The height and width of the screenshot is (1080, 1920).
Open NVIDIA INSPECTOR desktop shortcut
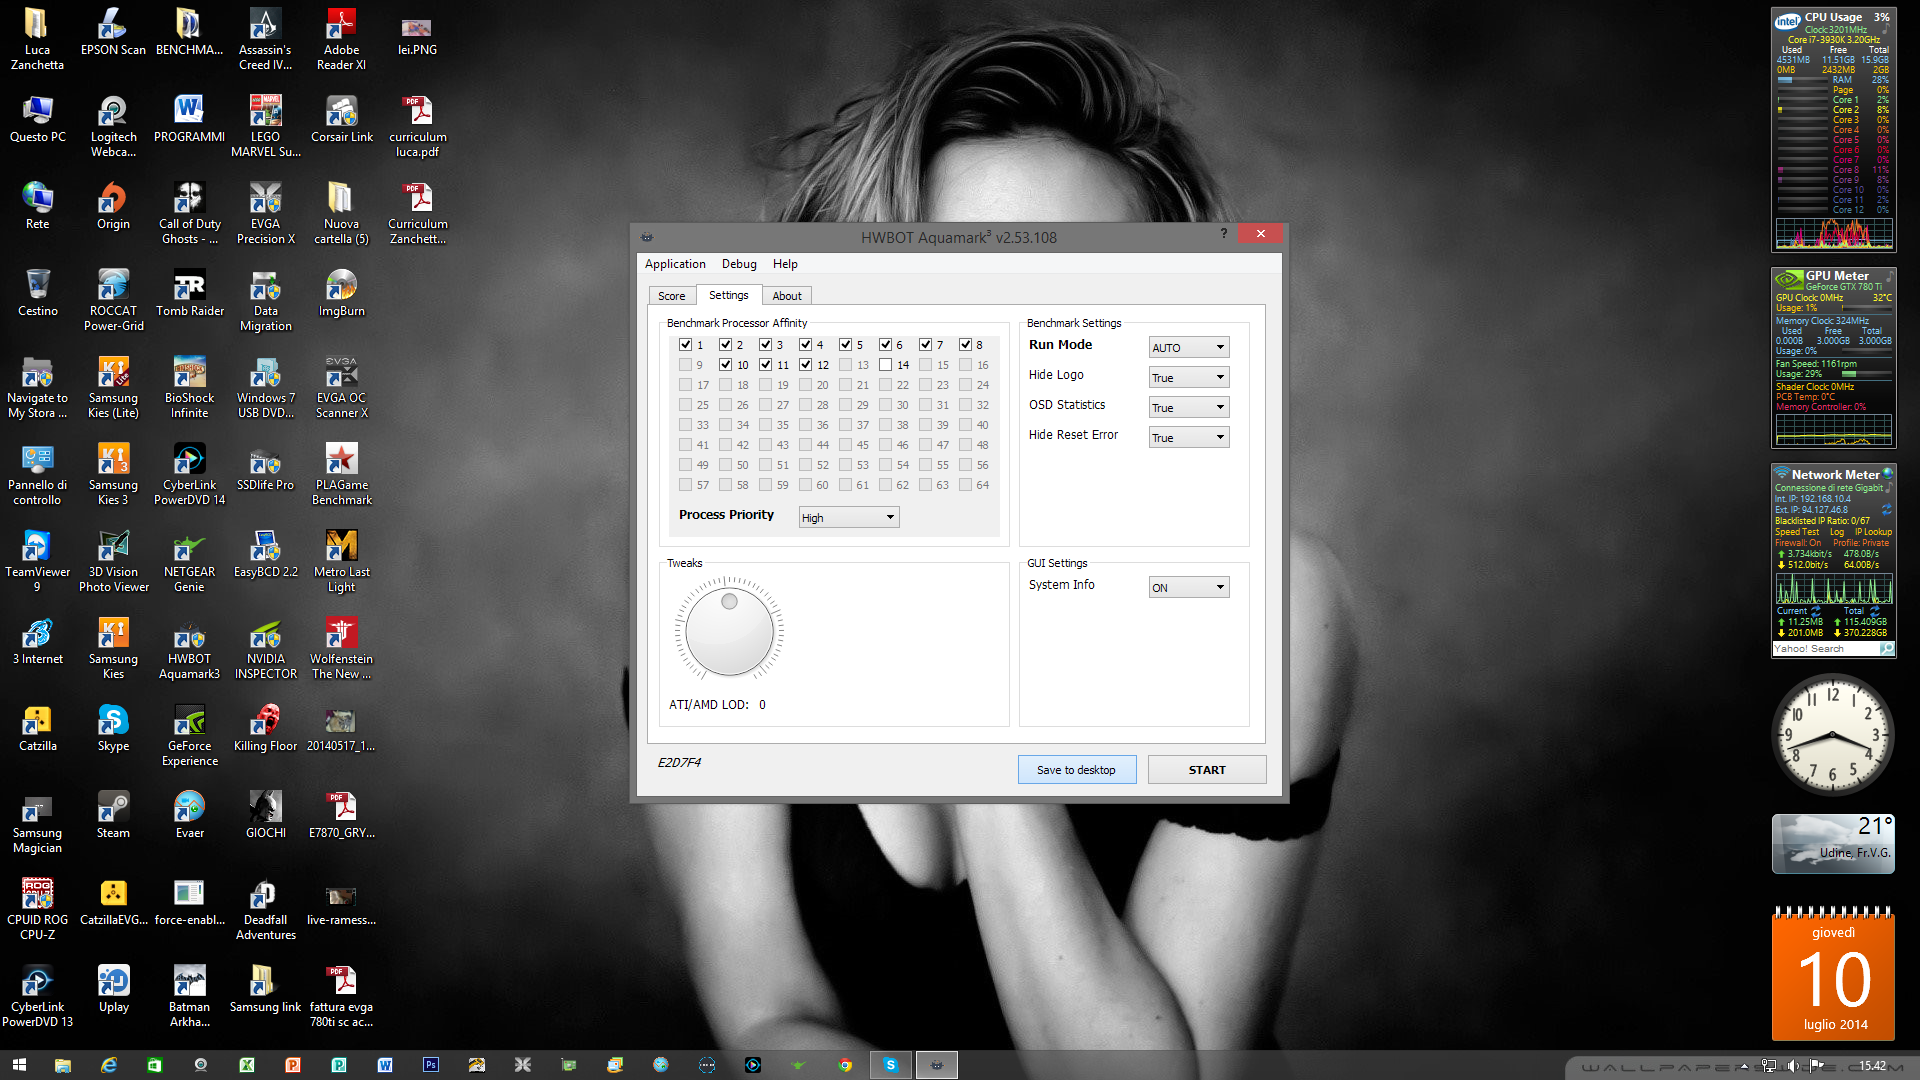point(265,649)
